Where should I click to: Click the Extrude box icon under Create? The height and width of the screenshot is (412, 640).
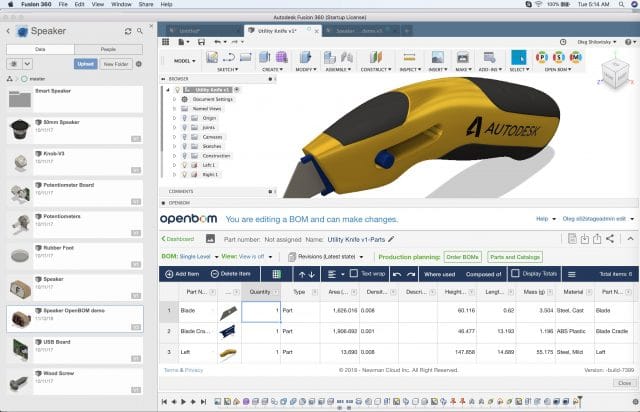pos(264,58)
